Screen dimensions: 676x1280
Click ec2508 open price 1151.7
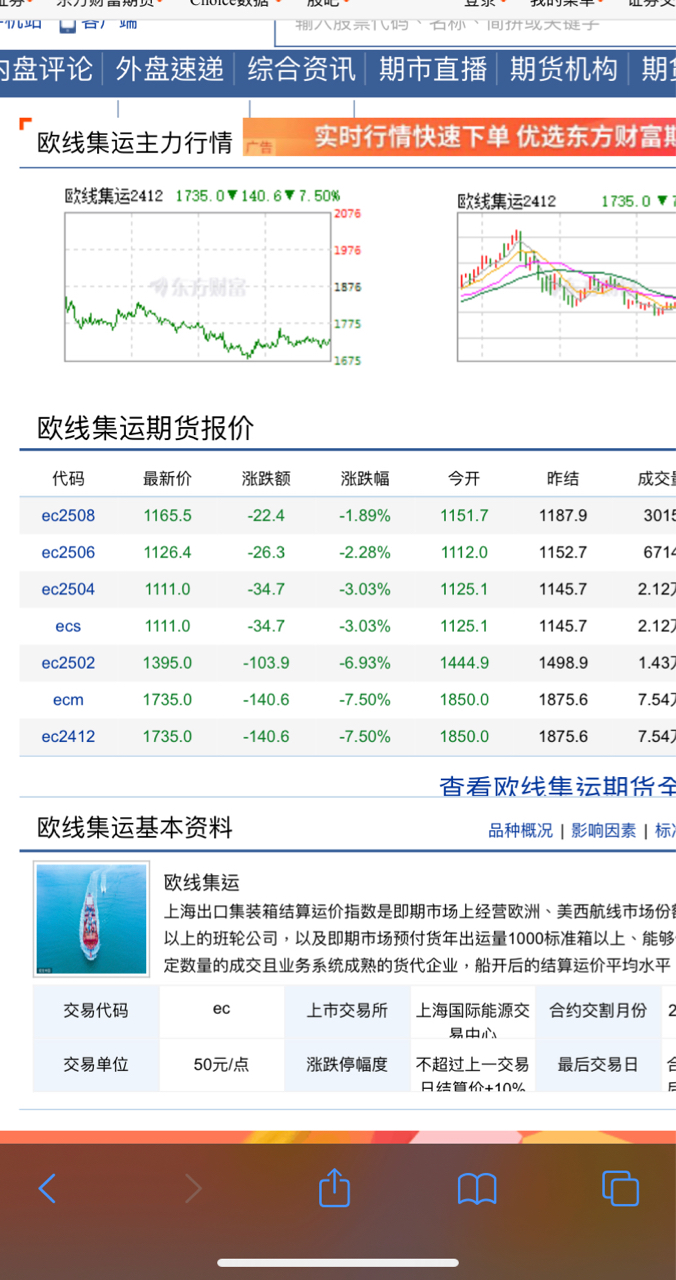pyautogui.click(x=464, y=516)
